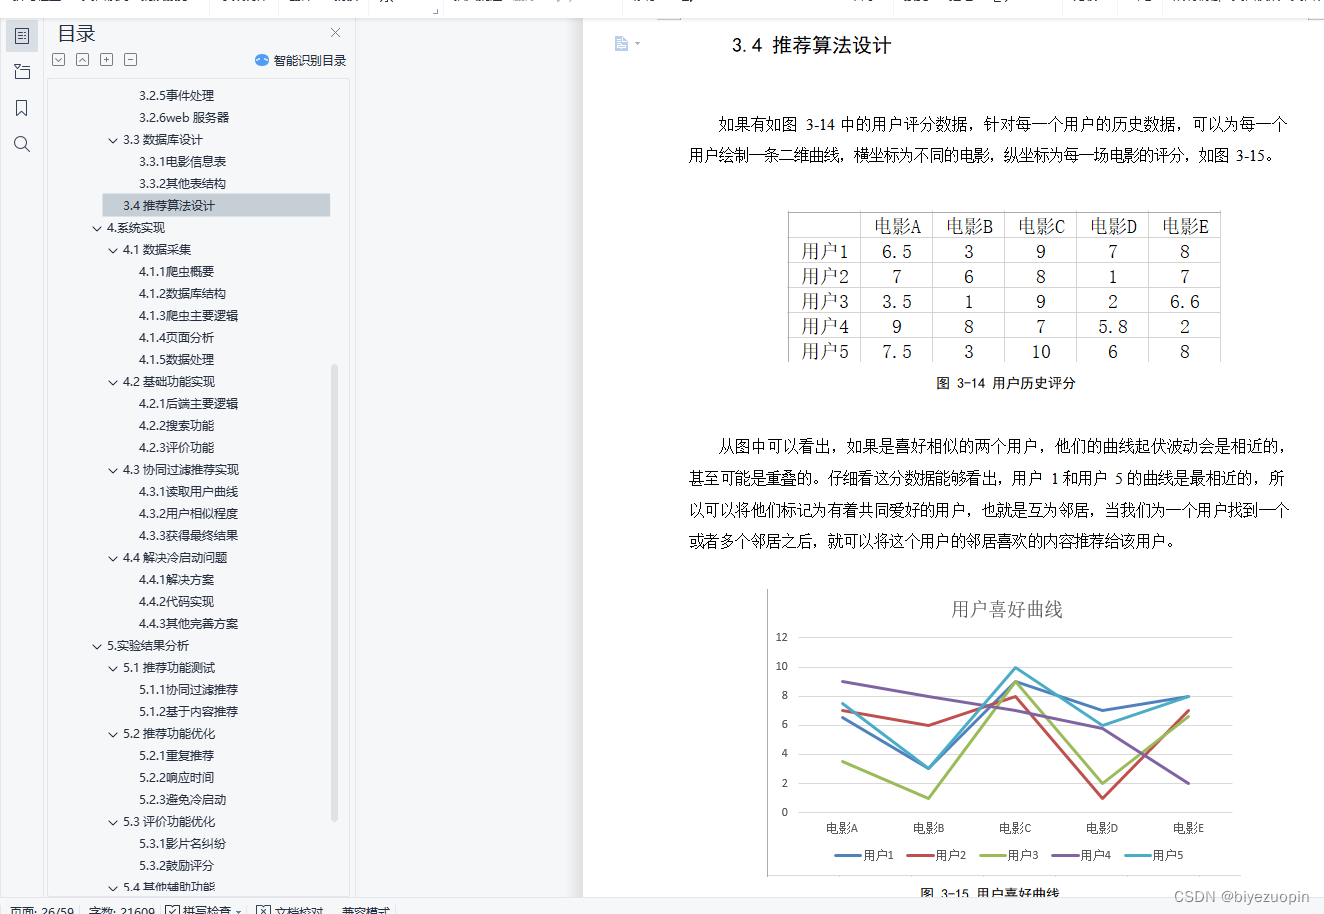Click the 用户3 row label in table
The width and height of the screenshot is (1324, 914).
[825, 301]
